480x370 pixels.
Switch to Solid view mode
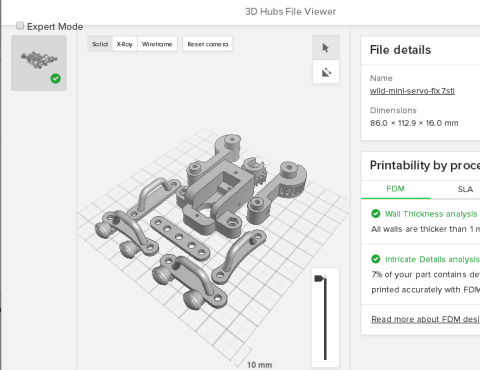[100, 44]
